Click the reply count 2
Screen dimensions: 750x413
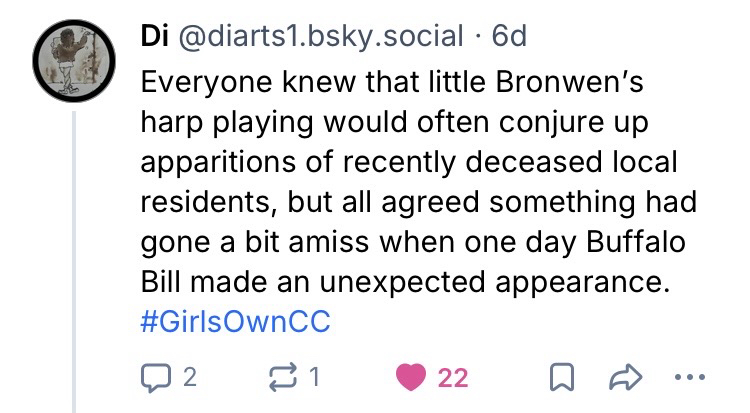coord(189,377)
